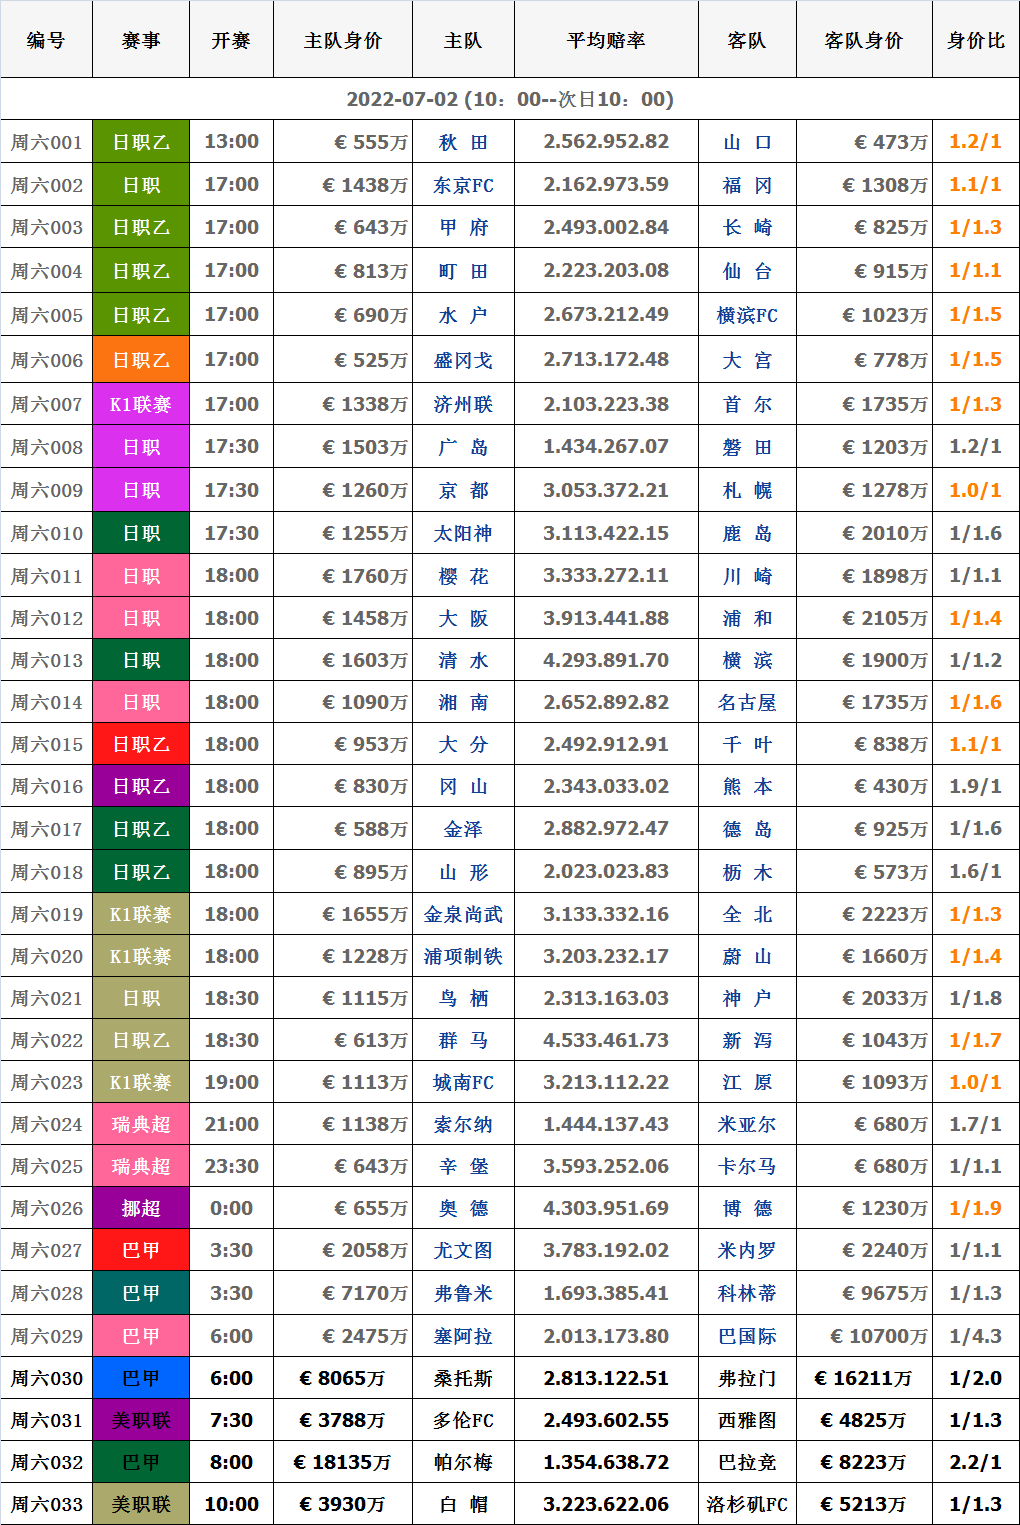Click the 编号 column header
Viewport: 1020px width, 1525px height.
coord(46,40)
